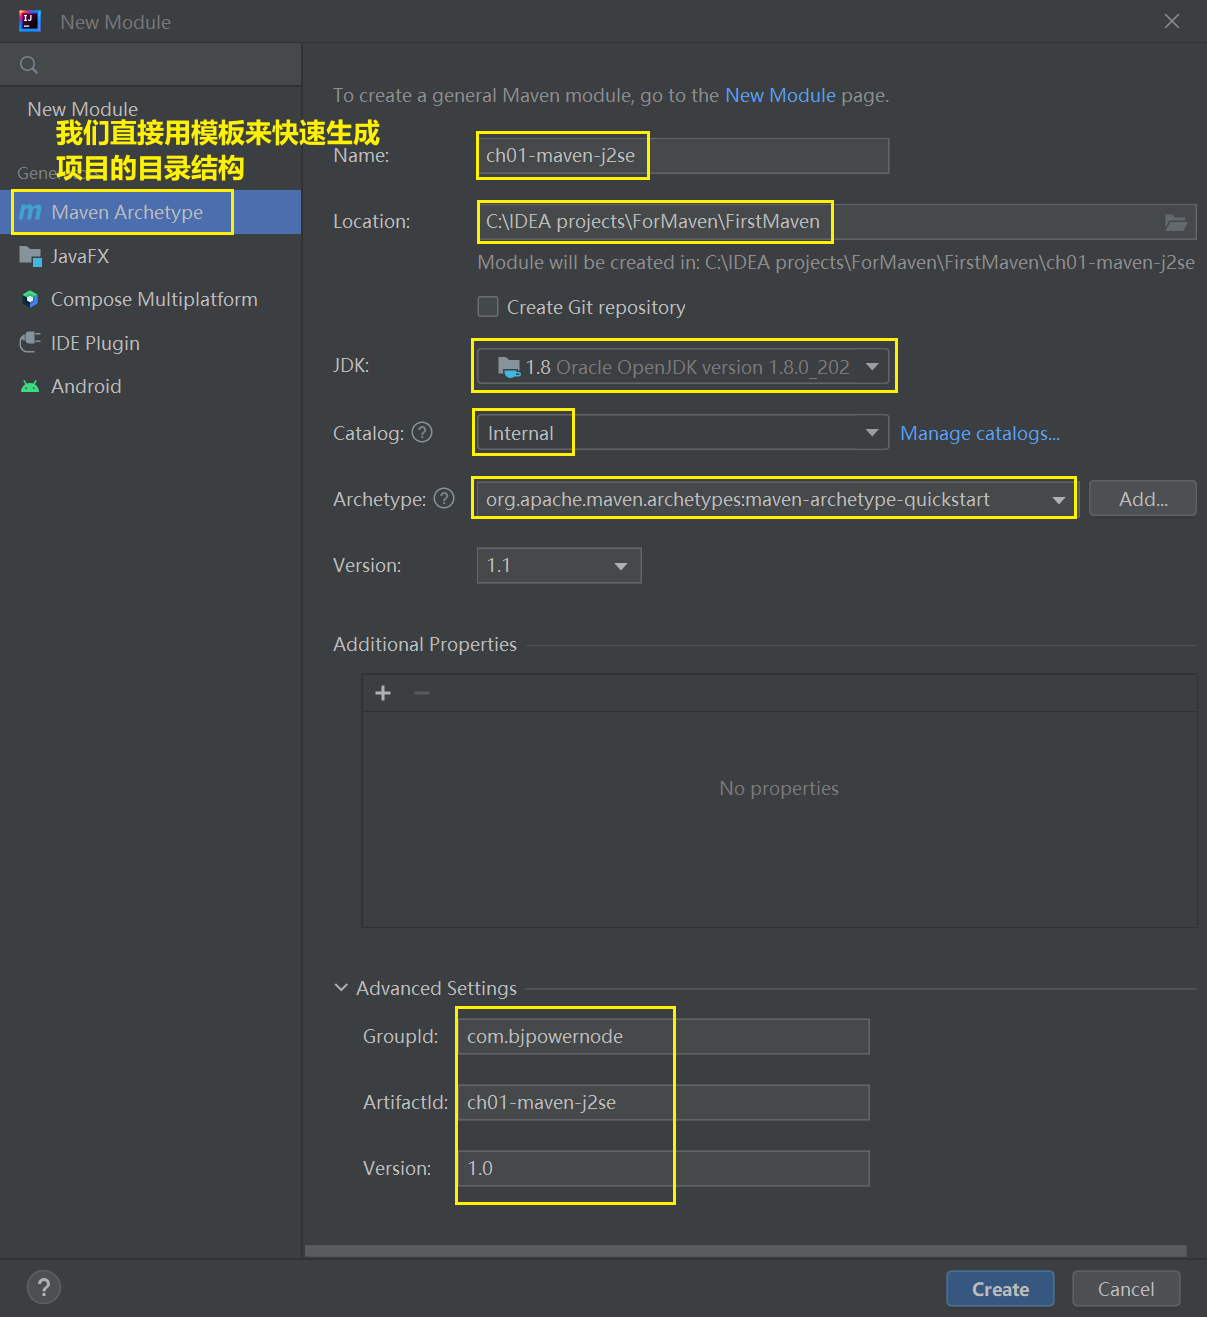Select Compose Multiplatform generator

tap(151, 299)
